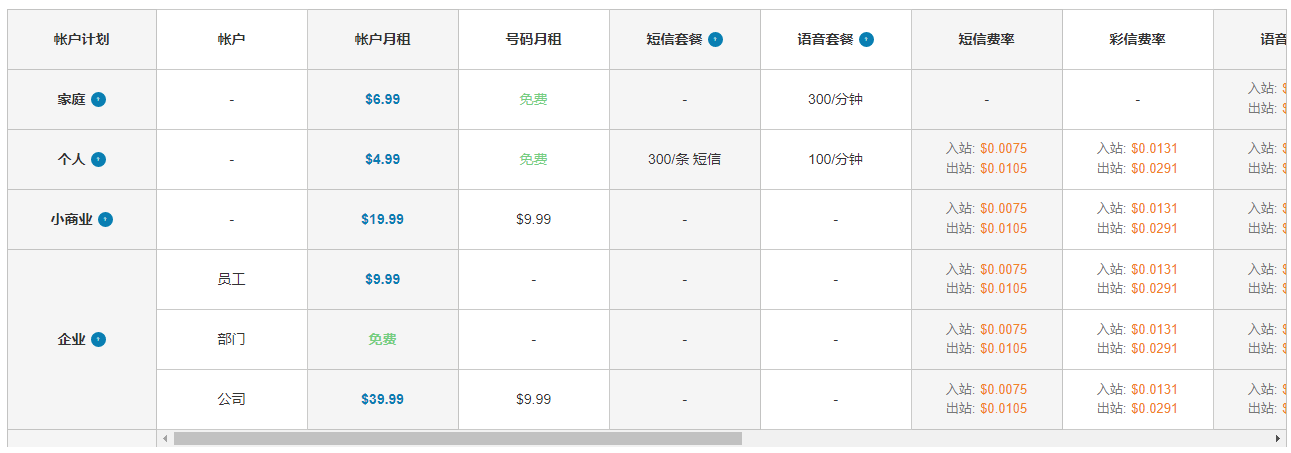Click the 彩信费率 column header
Image resolution: width=1291 pixels, height=453 pixels.
coord(1137,40)
